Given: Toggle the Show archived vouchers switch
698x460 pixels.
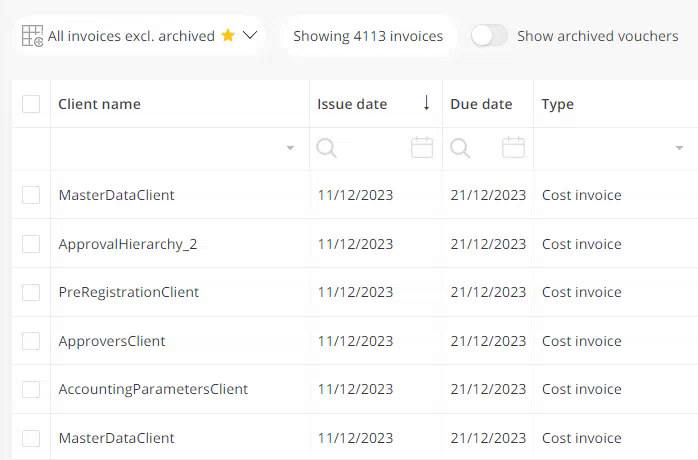Looking at the screenshot, I should pos(489,36).
